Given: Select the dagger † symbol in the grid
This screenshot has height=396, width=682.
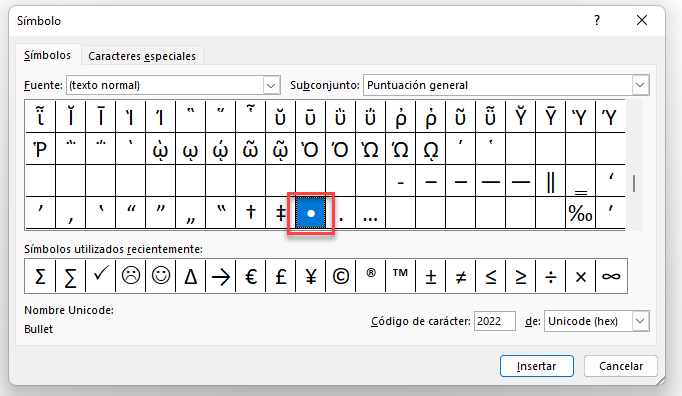Looking at the screenshot, I should 251,213.
